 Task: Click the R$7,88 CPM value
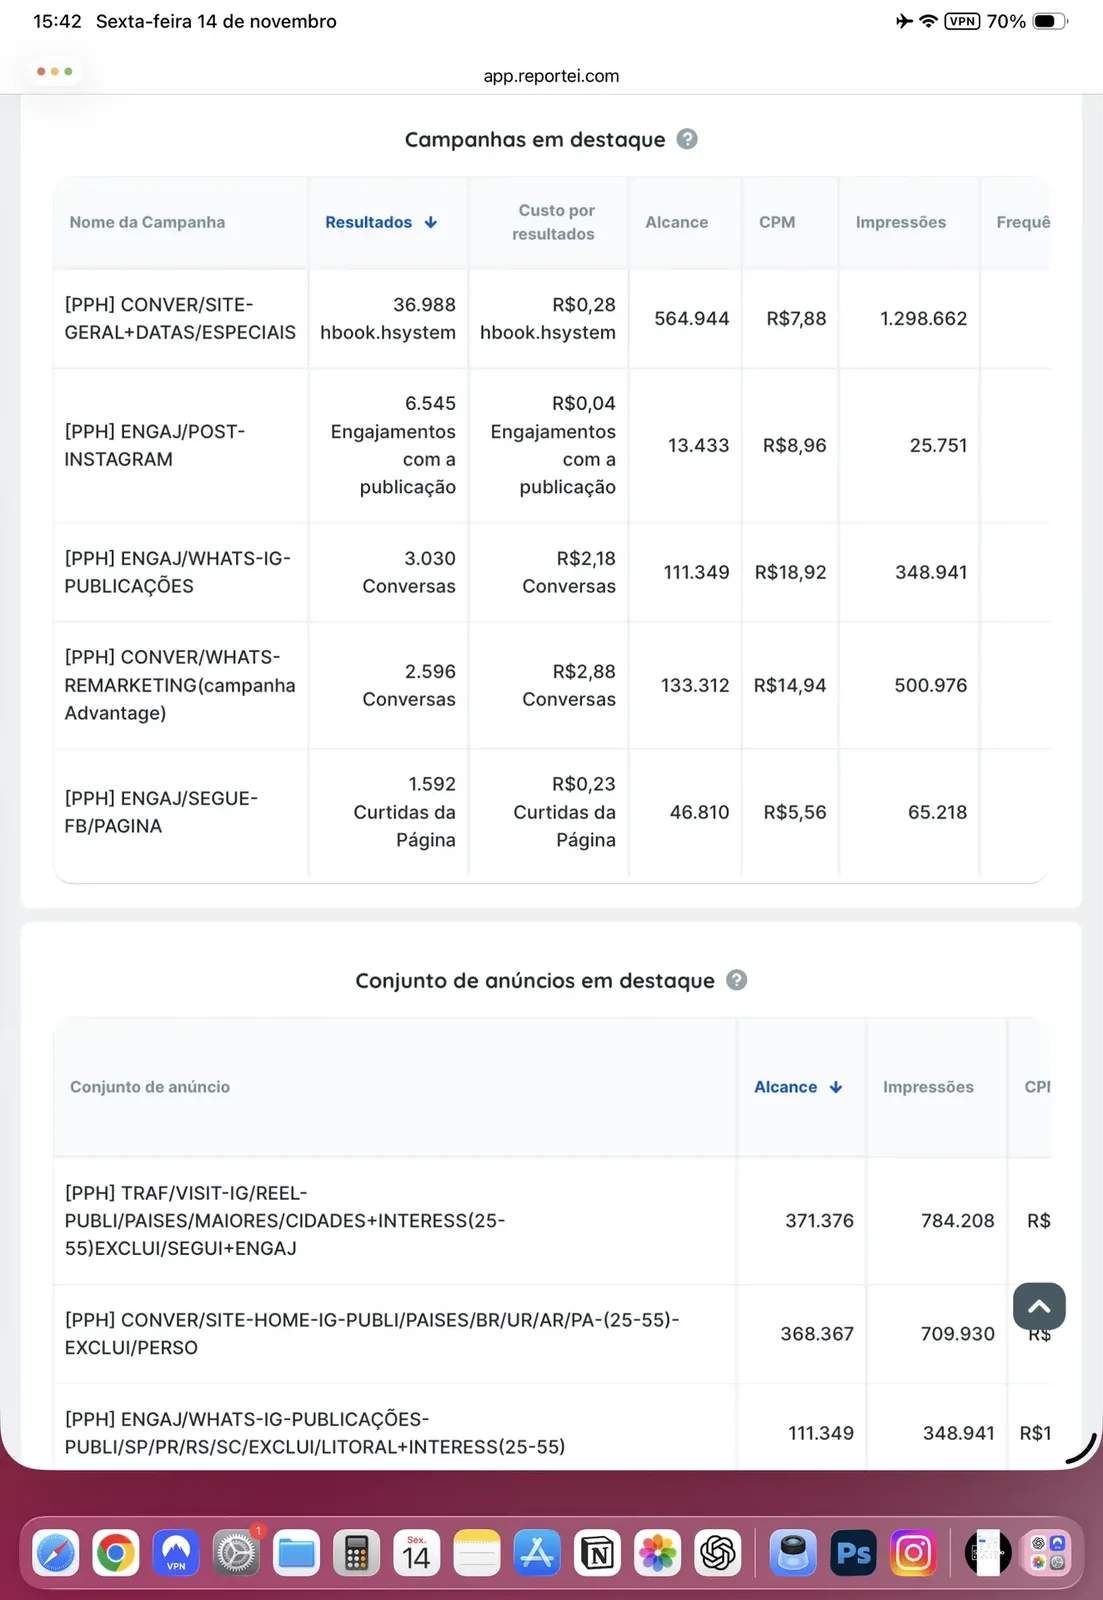coord(796,318)
